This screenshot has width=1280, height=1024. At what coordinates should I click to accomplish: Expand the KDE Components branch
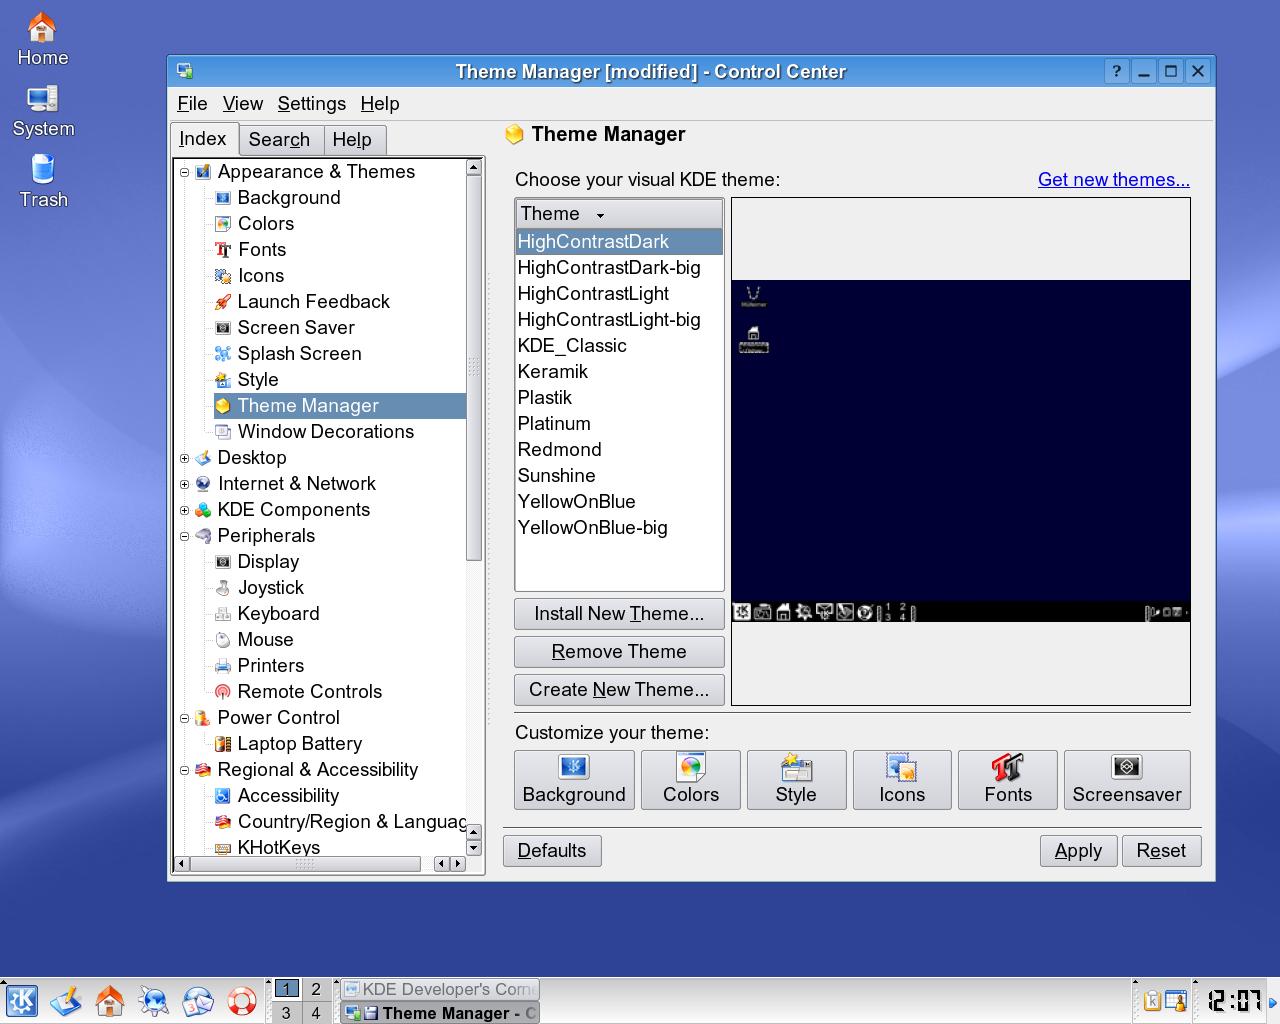click(x=184, y=510)
